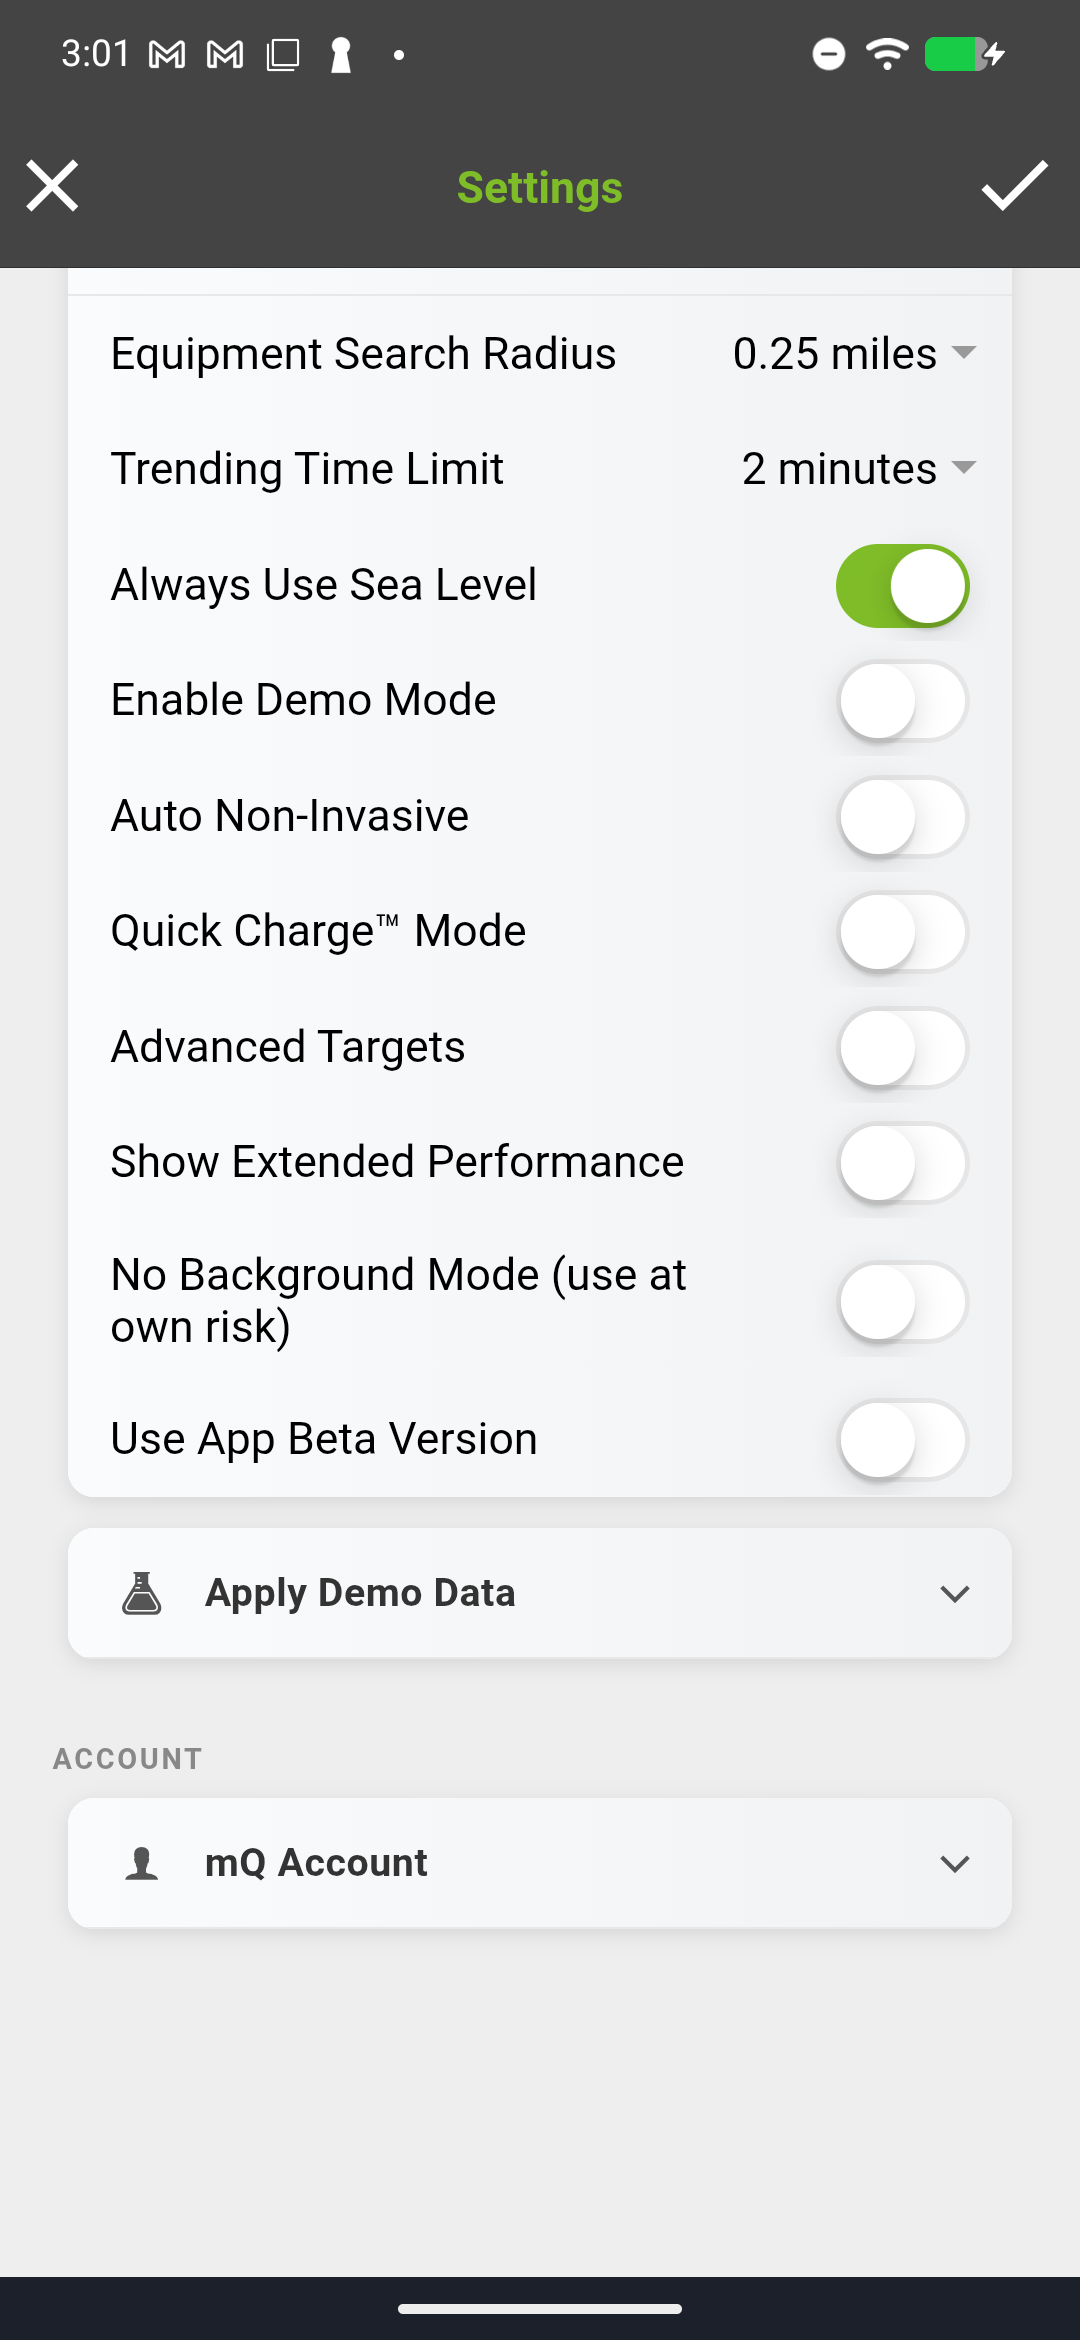The image size is (1080, 2340).
Task: Enable the Use App Beta Version option
Action: pos(901,1439)
